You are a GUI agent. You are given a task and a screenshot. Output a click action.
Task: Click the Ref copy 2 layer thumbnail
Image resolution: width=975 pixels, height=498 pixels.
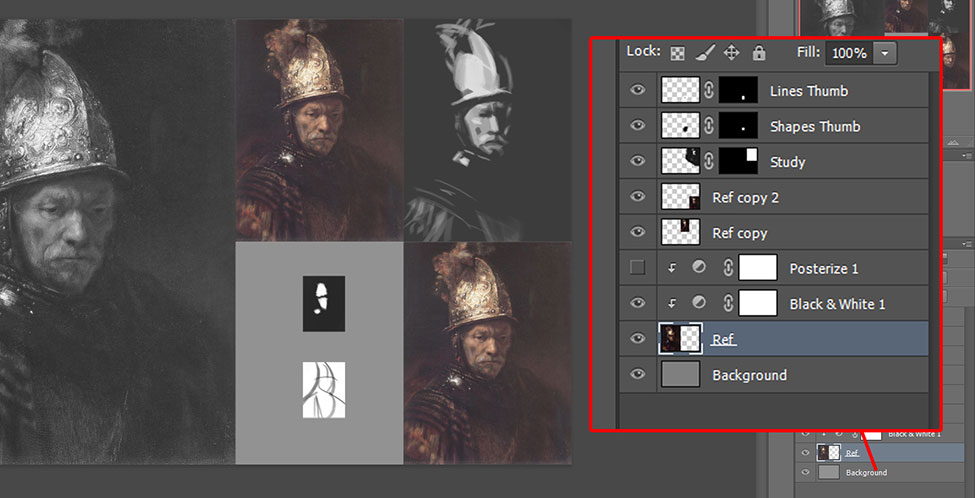681,196
